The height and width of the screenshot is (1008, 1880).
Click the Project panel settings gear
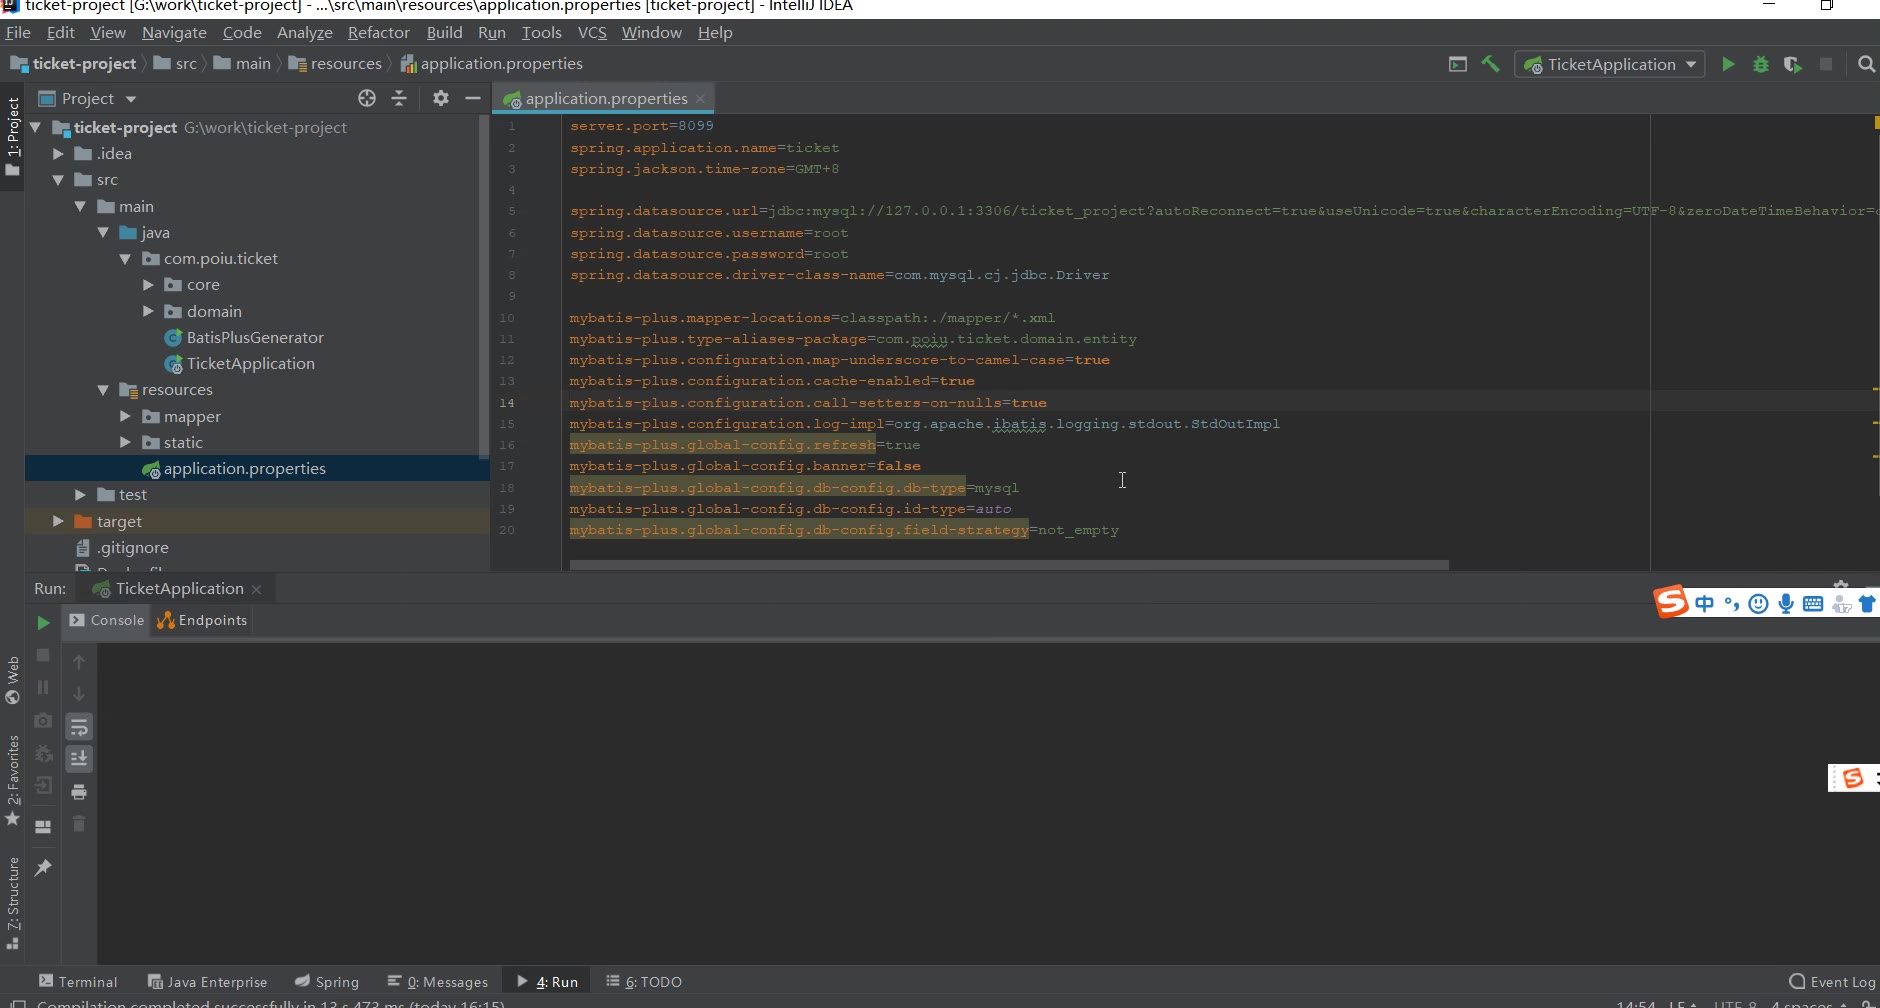[440, 98]
